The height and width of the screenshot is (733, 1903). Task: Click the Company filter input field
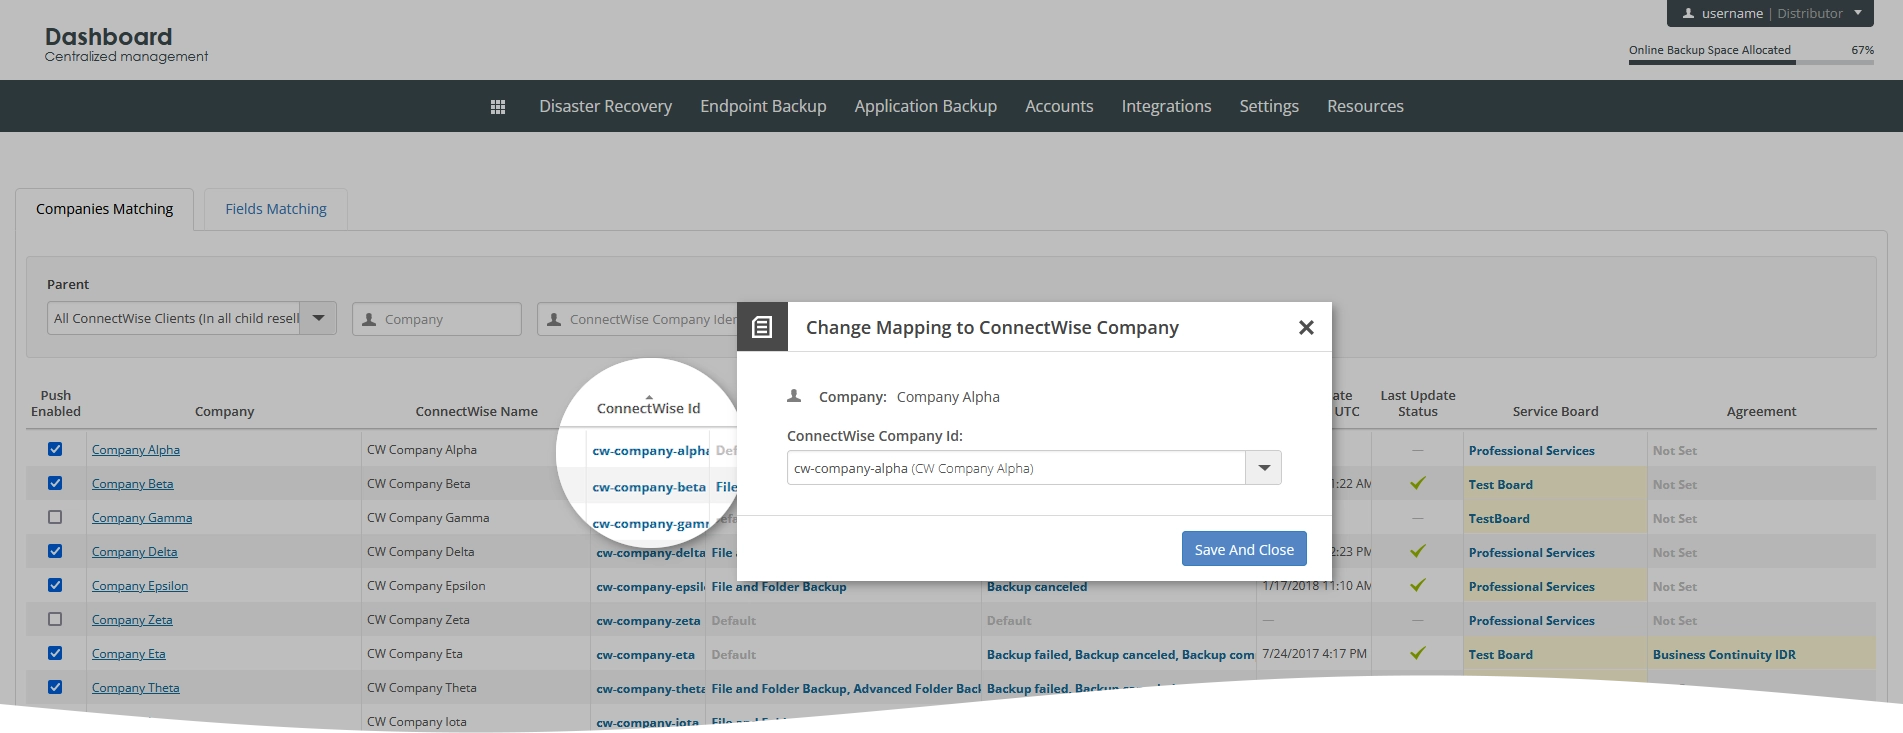437,319
